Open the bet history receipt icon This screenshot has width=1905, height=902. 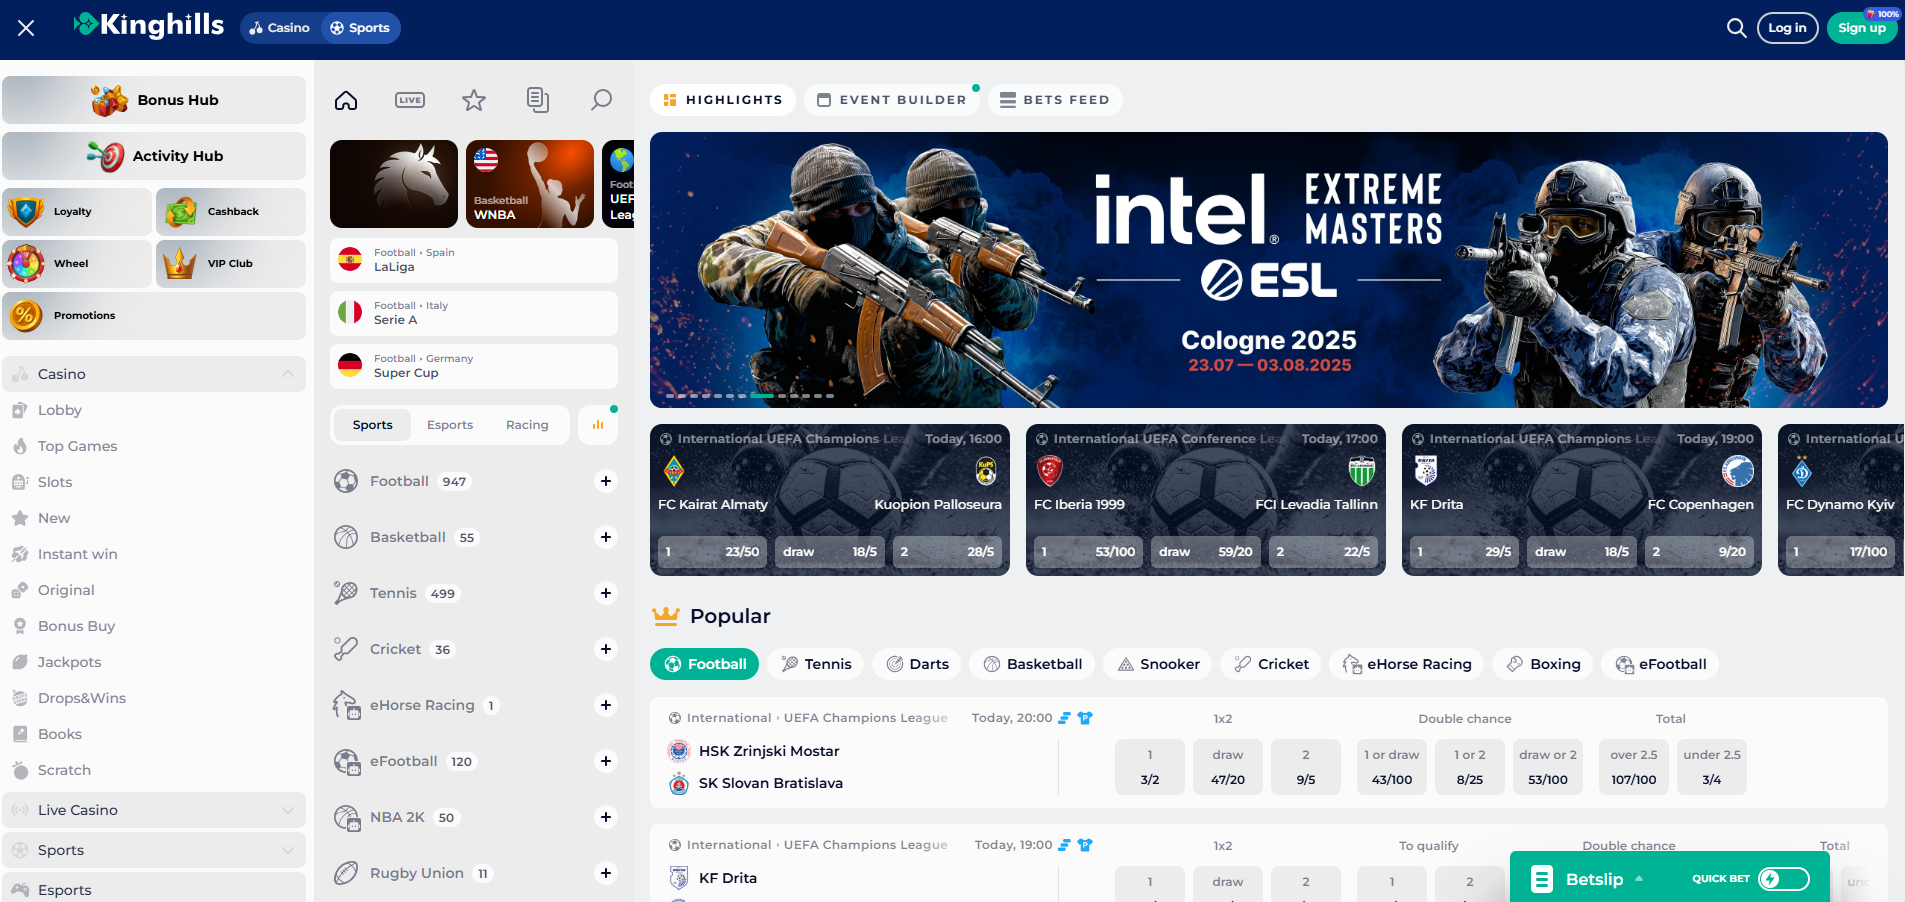pyautogui.click(x=538, y=100)
